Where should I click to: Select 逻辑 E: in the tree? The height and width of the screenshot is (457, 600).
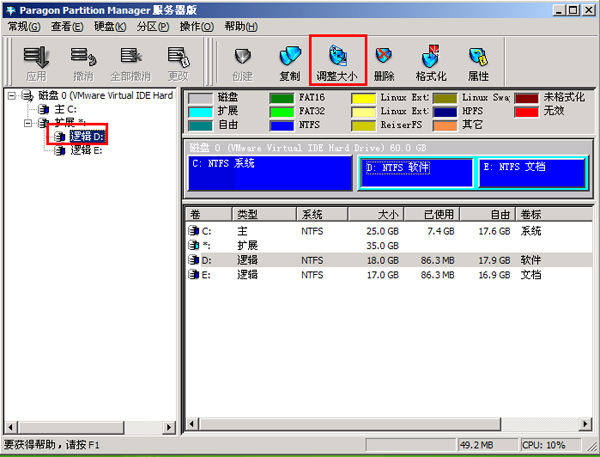[x=86, y=150]
